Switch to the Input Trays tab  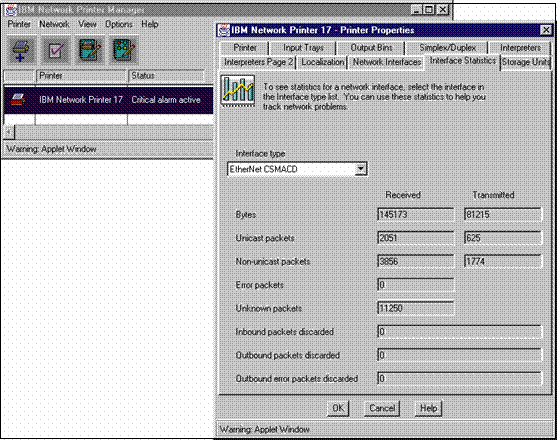(x=303, y=48)
